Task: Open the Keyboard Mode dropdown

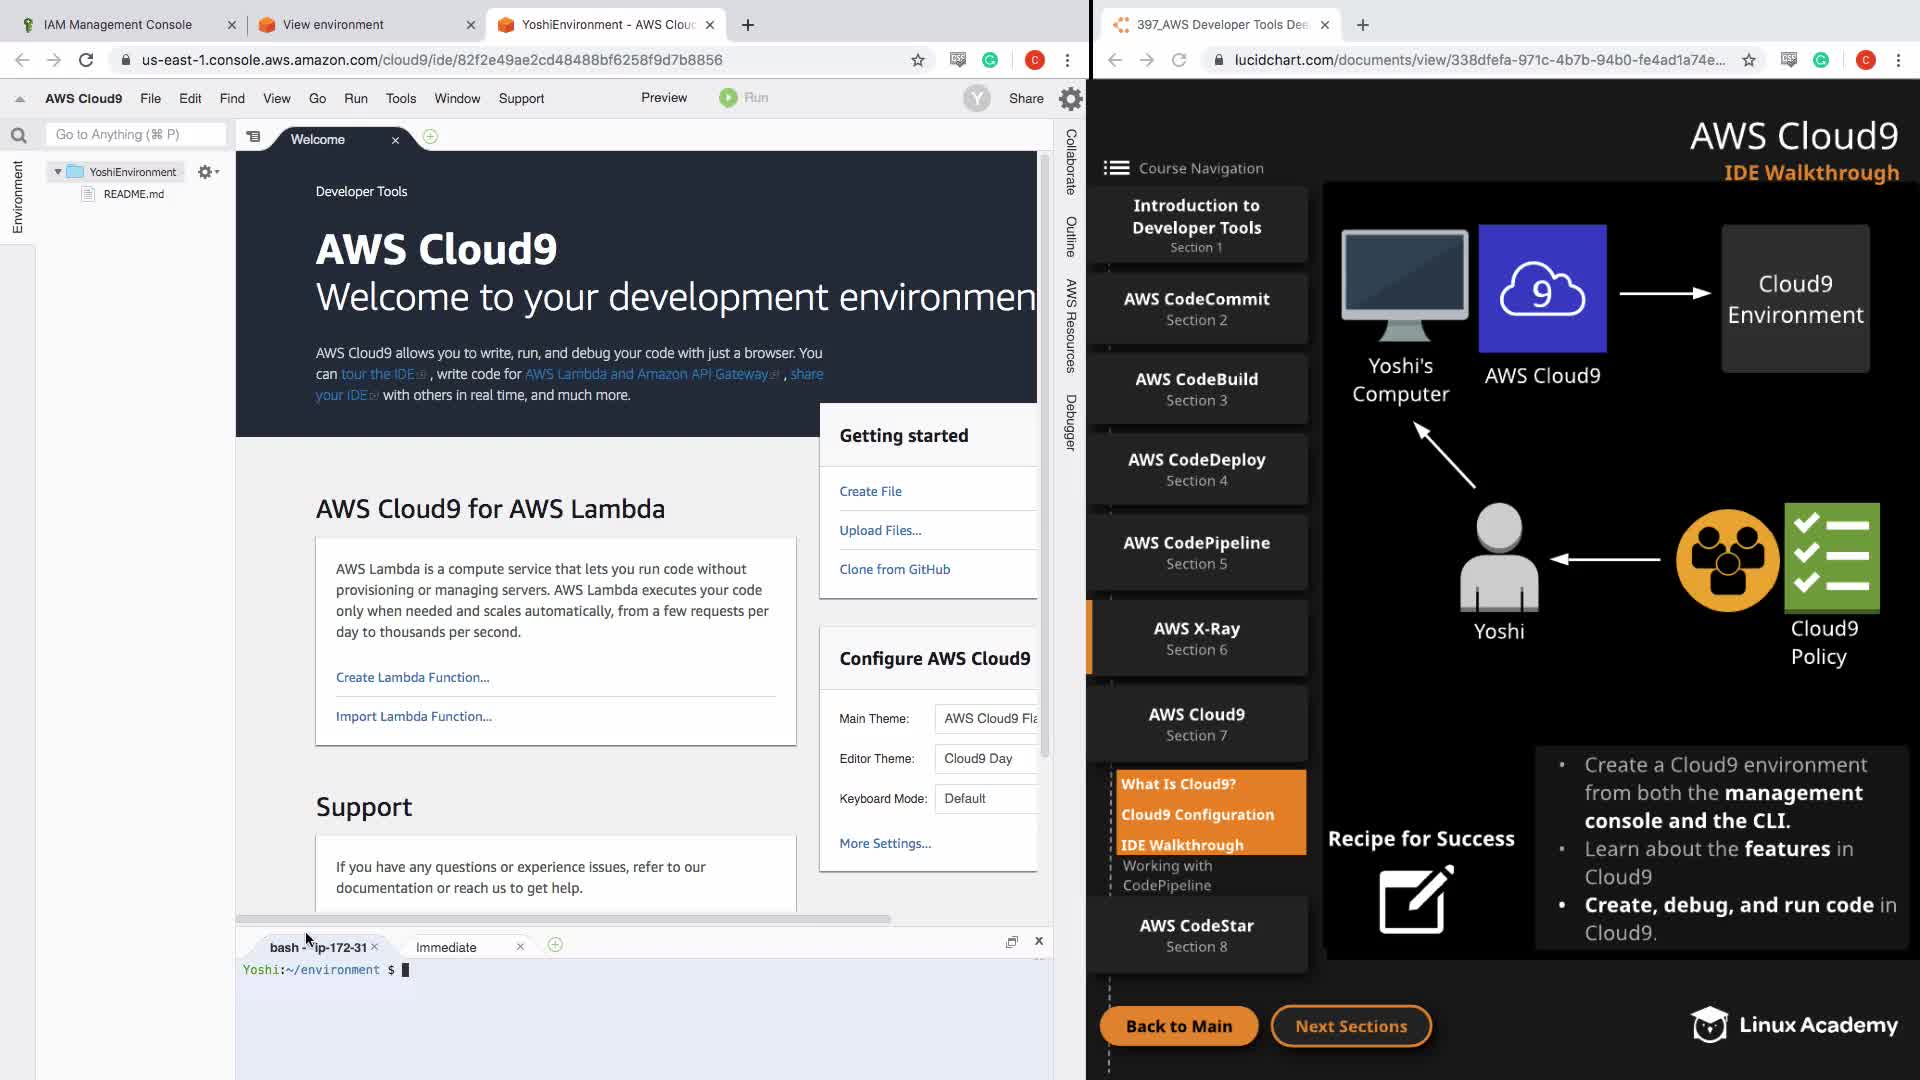Action: click(988, 798)
